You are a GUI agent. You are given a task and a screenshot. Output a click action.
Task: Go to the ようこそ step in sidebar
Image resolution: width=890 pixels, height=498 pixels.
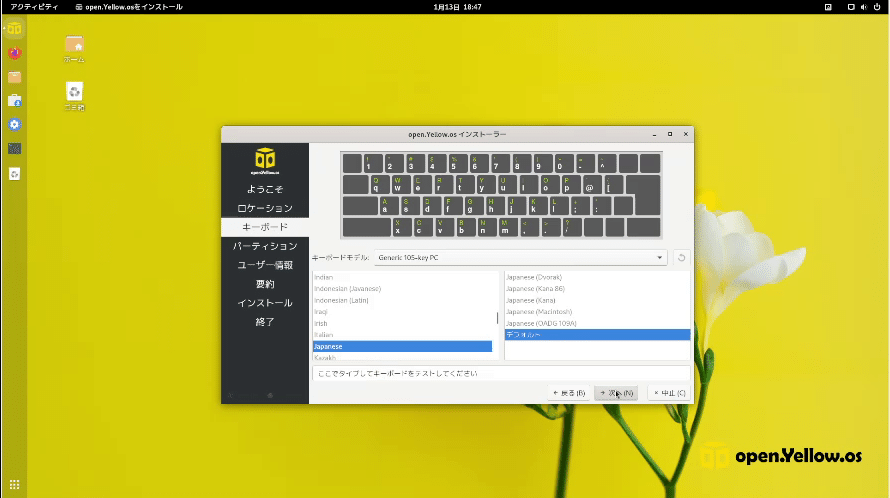tap(265, 189)
